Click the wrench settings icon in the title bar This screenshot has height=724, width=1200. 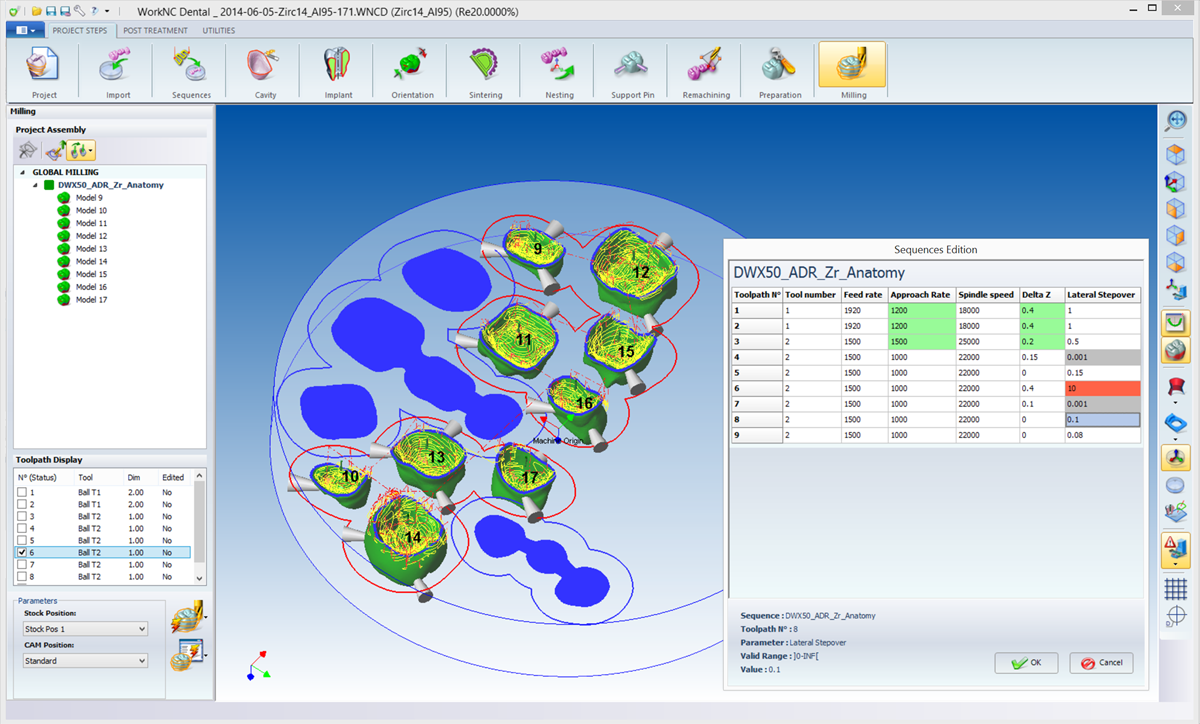pos(79,10)
